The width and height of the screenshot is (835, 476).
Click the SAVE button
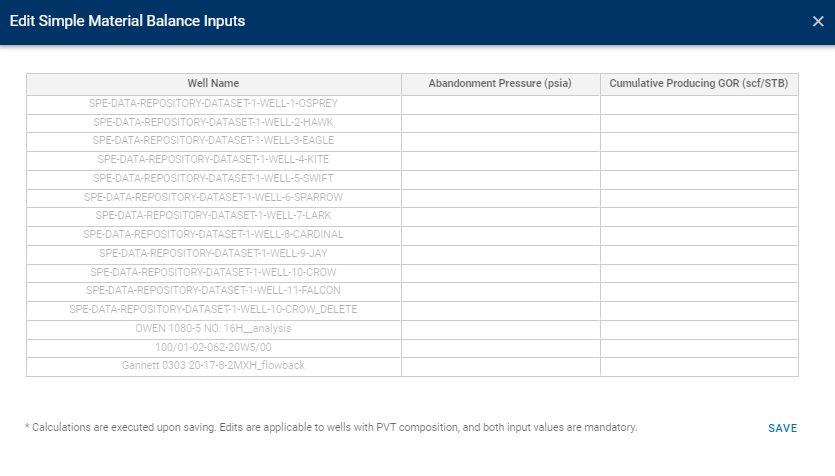point(782,428)
